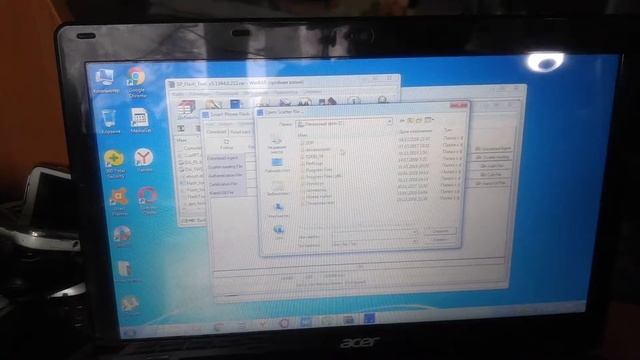Open the Yandex browser desktop shortcut
This screenshot has height=360, width=640.
pos(144,160)
